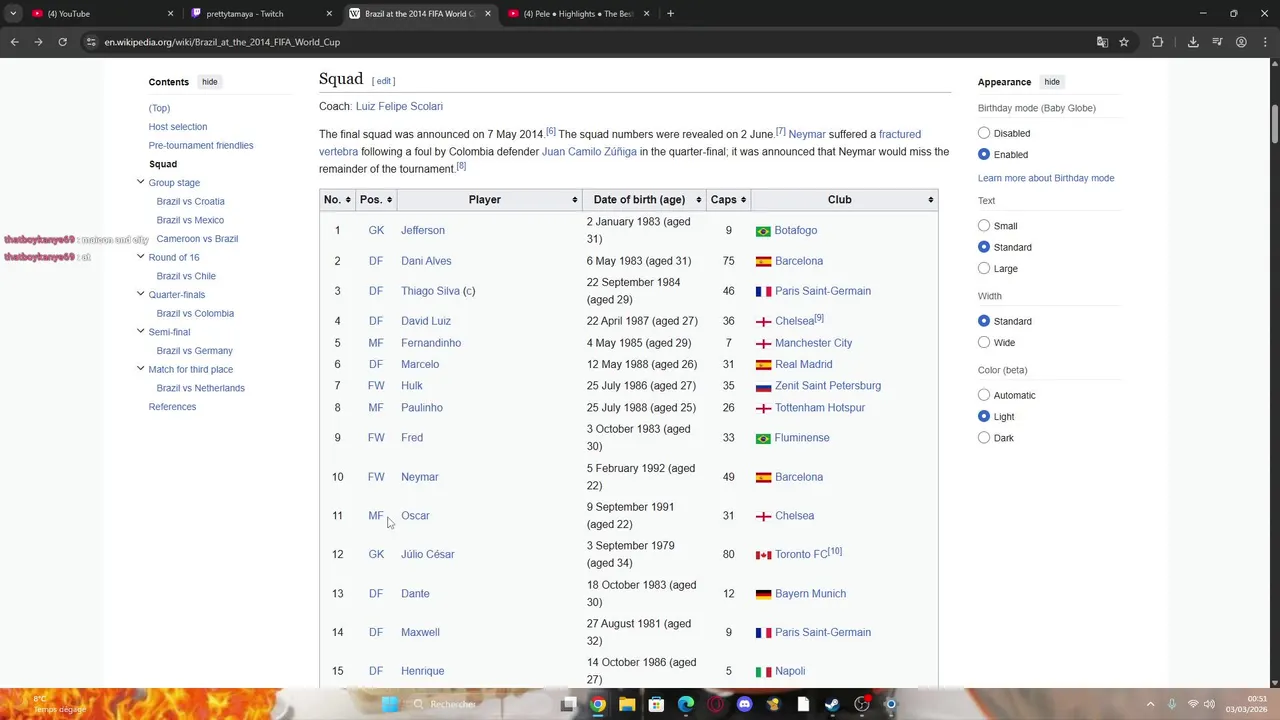Bookmark this page with the star icon
The image size is (1280, 720).
pyautogui.click(x=1124, y=42)
